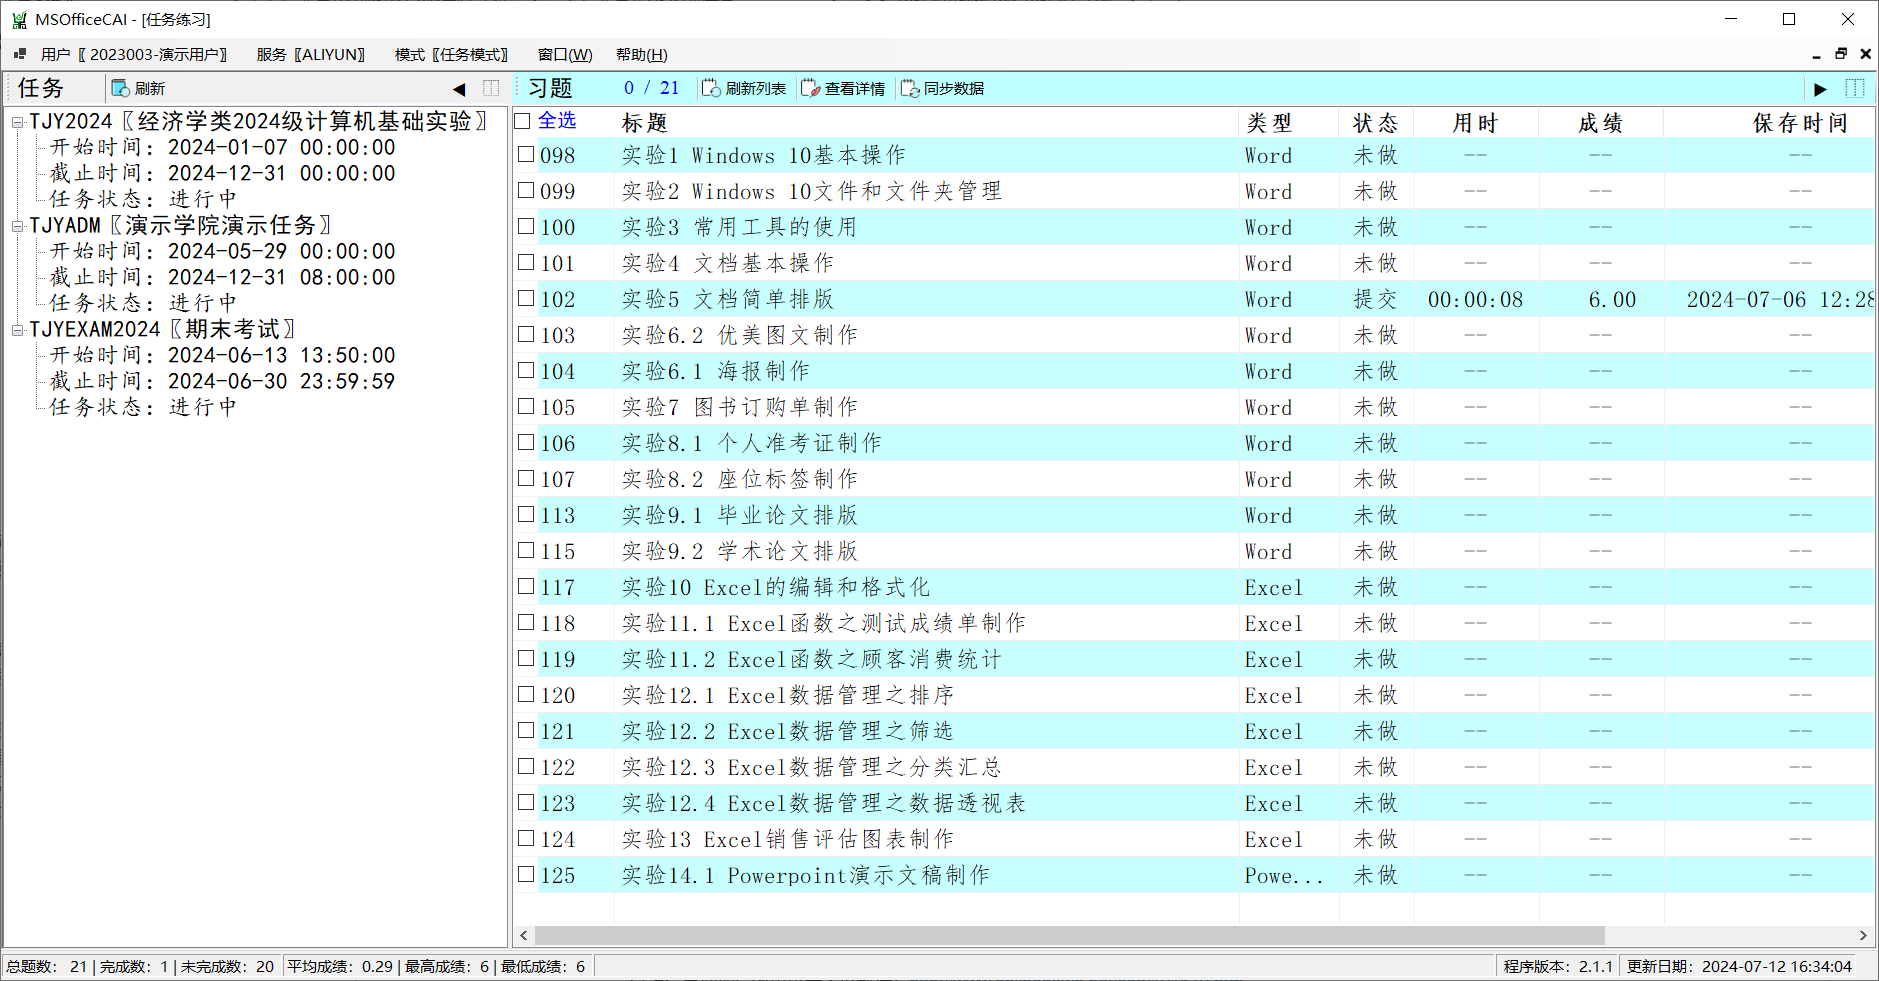
Task: Click the 程序版本: 2.1.1 status bar entry
Action: [1558, 966]
